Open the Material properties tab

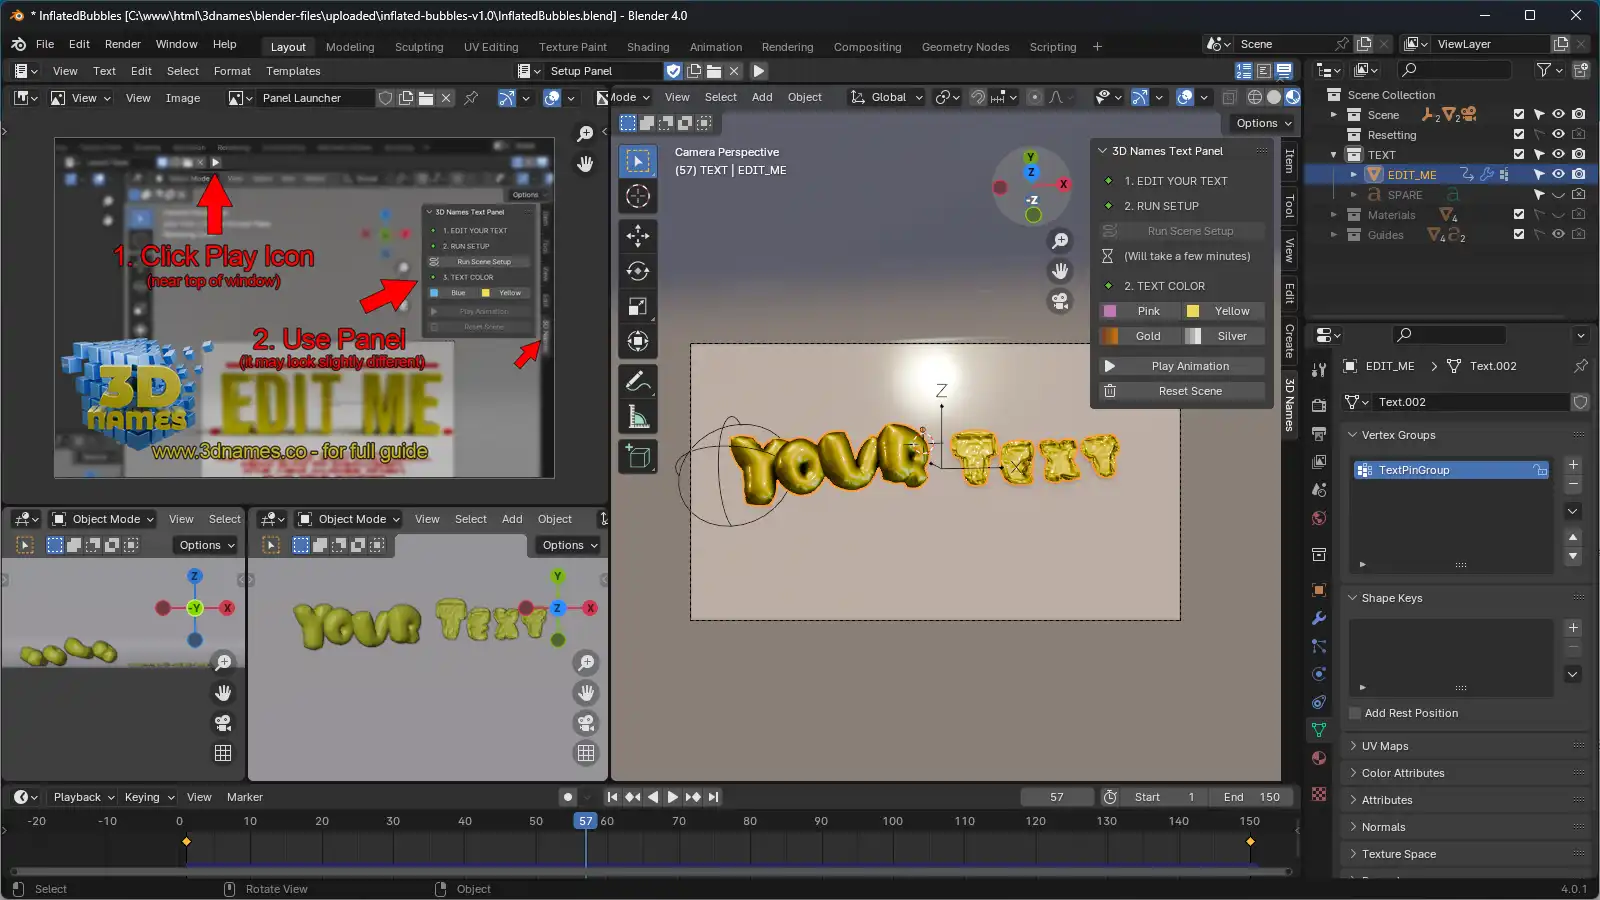(x=1319, y=758)
